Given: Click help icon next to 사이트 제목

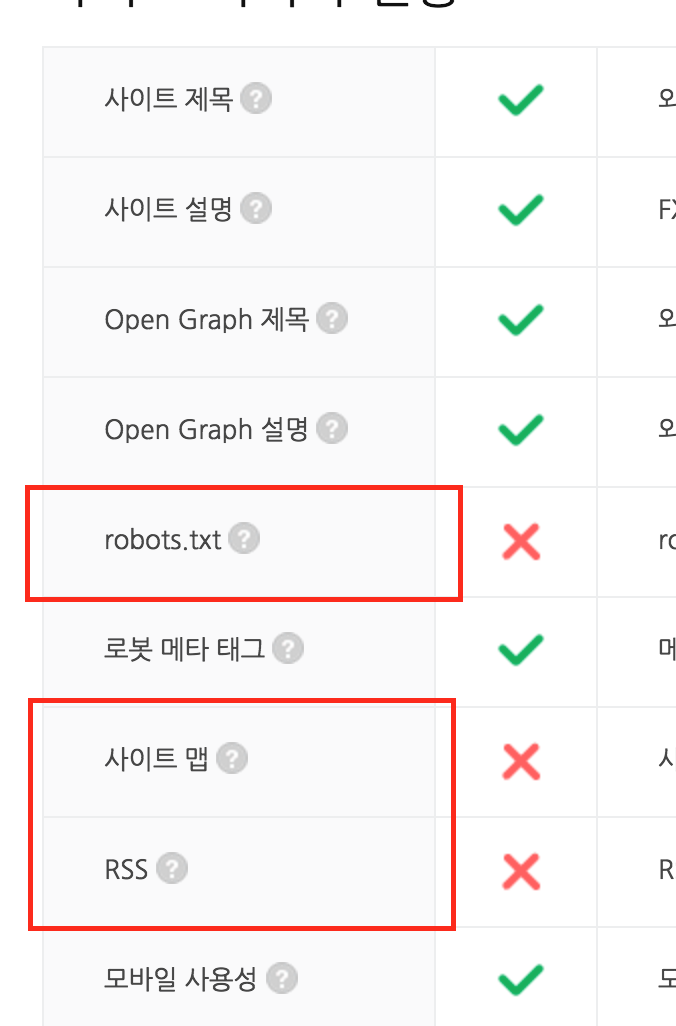Looking at the screenshot, I should [256, 99].
